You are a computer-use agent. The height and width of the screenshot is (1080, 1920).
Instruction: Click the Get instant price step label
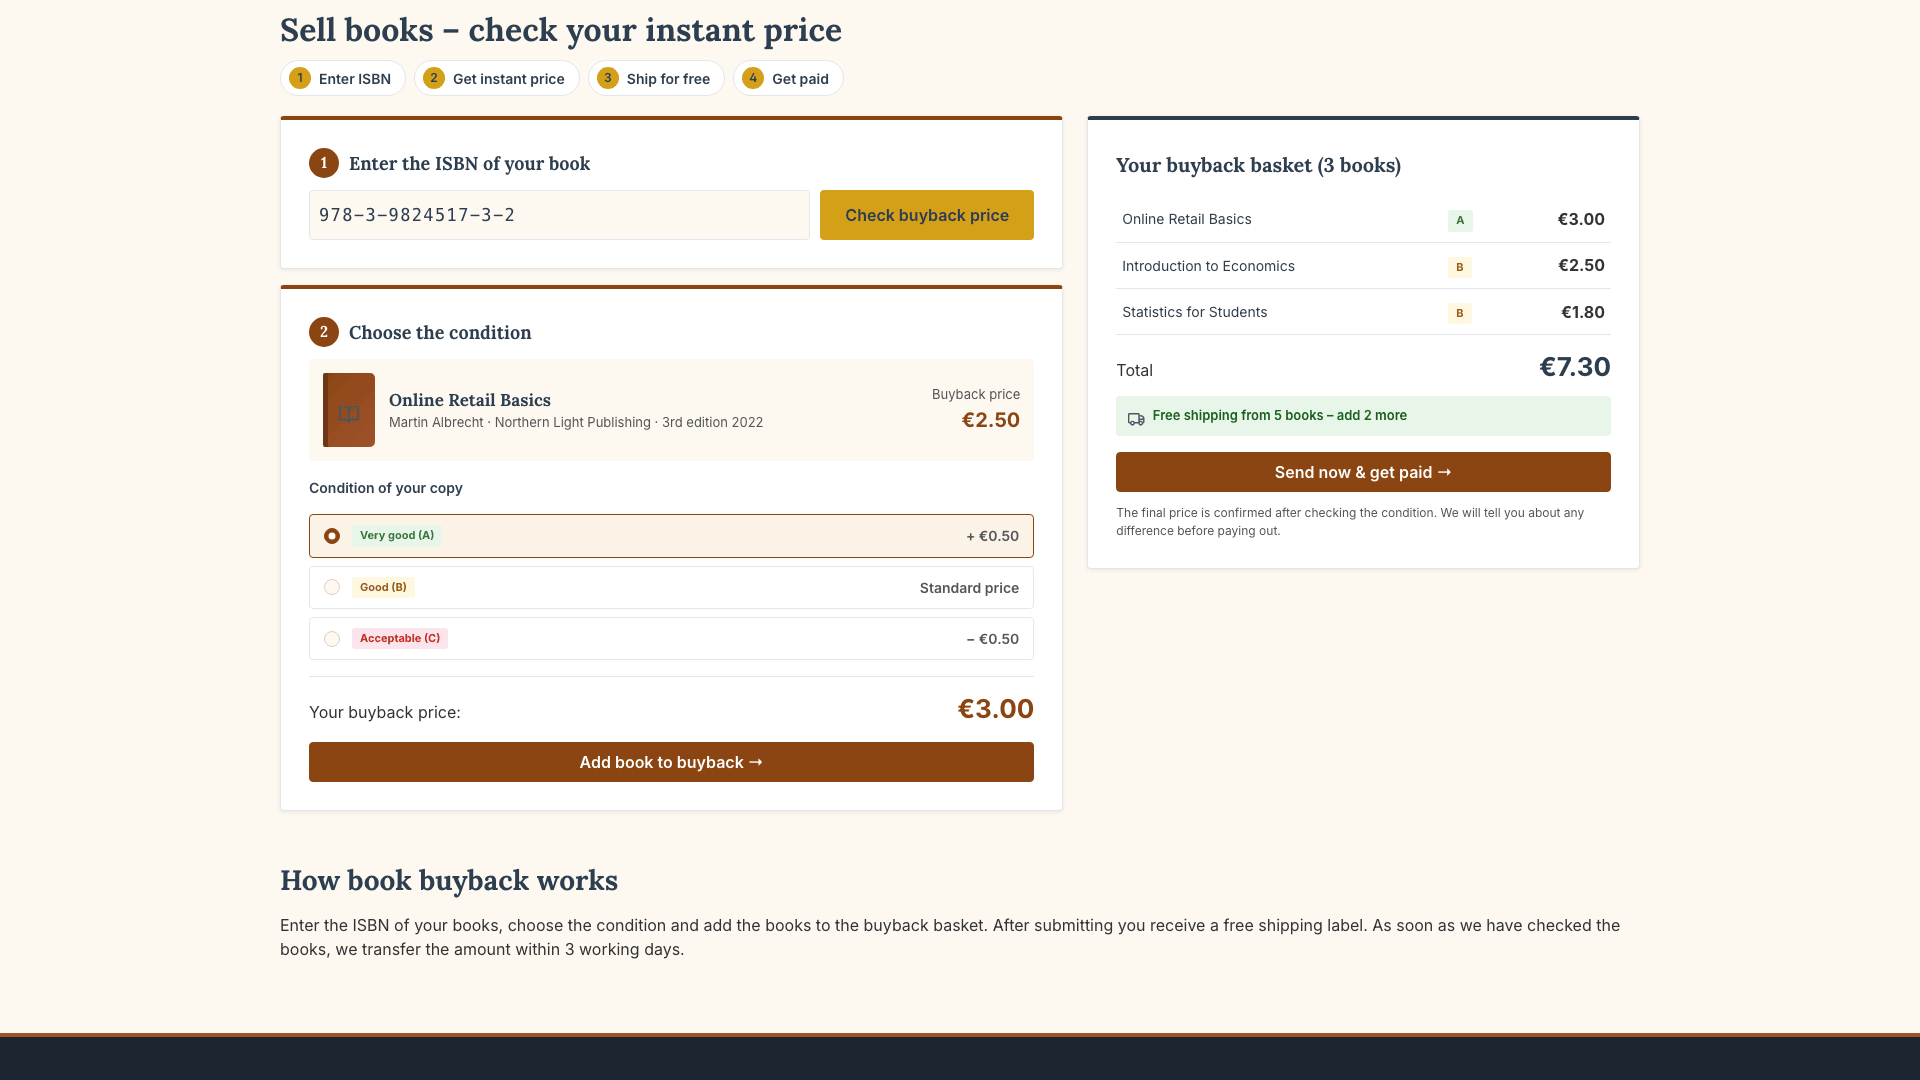point(509,79)
